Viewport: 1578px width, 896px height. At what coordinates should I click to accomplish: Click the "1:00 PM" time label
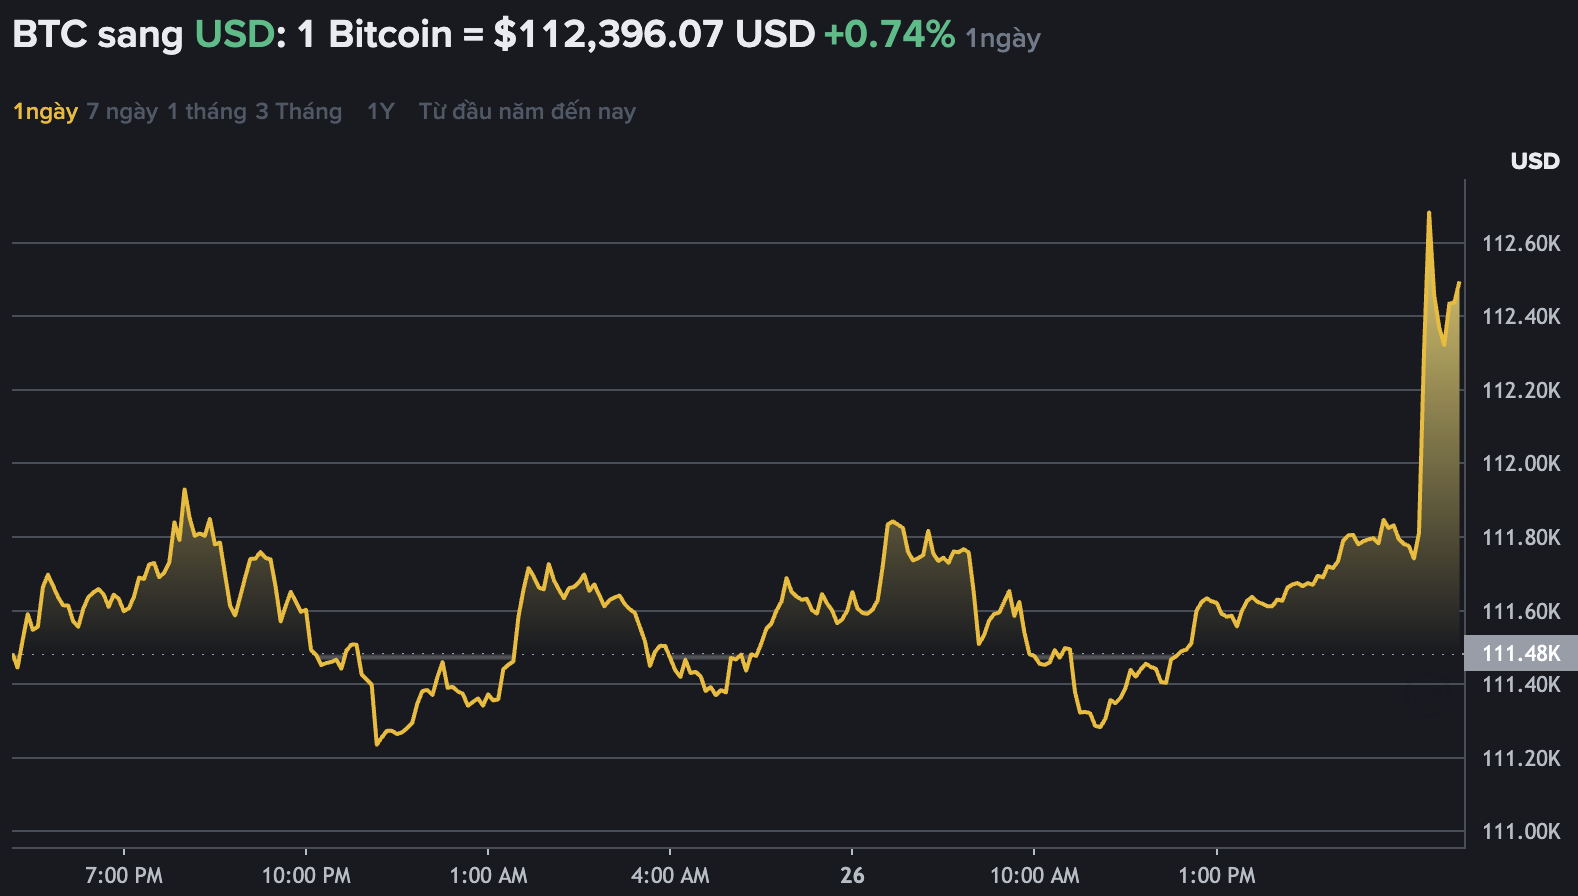tap(1215, 873)
